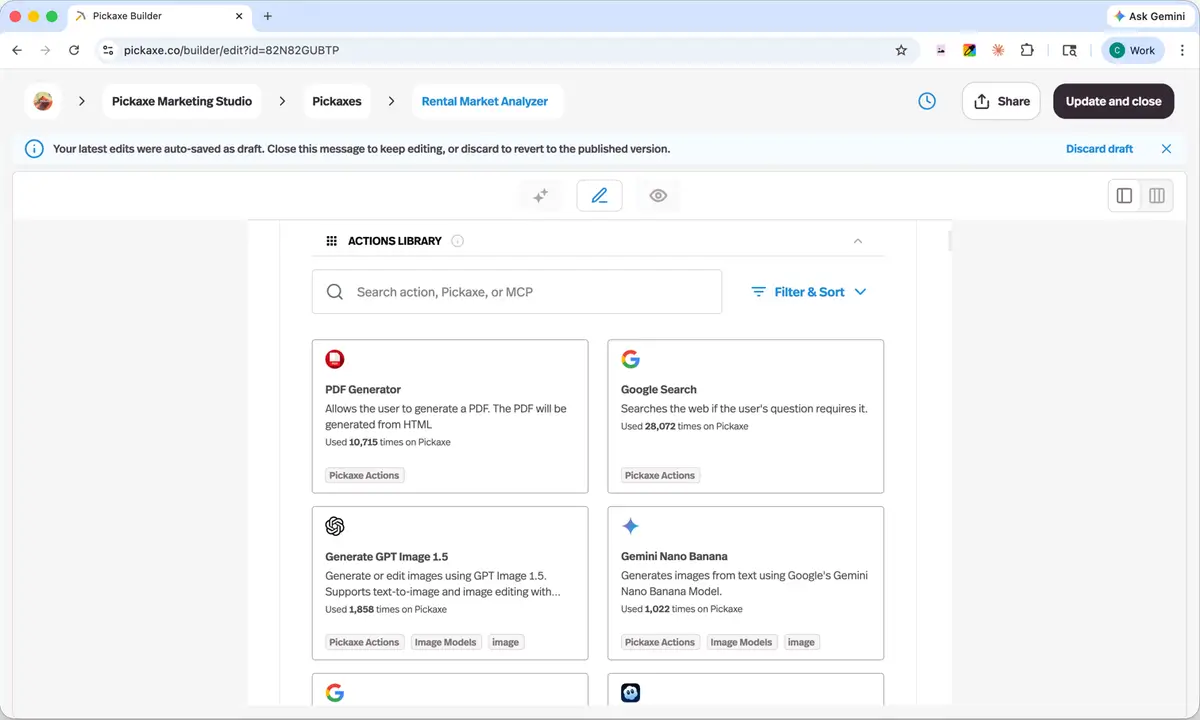The width and height of the screenshot is (1200, 720).
Task: Go to Pickaxes breadcrumb
Action: 337,101
